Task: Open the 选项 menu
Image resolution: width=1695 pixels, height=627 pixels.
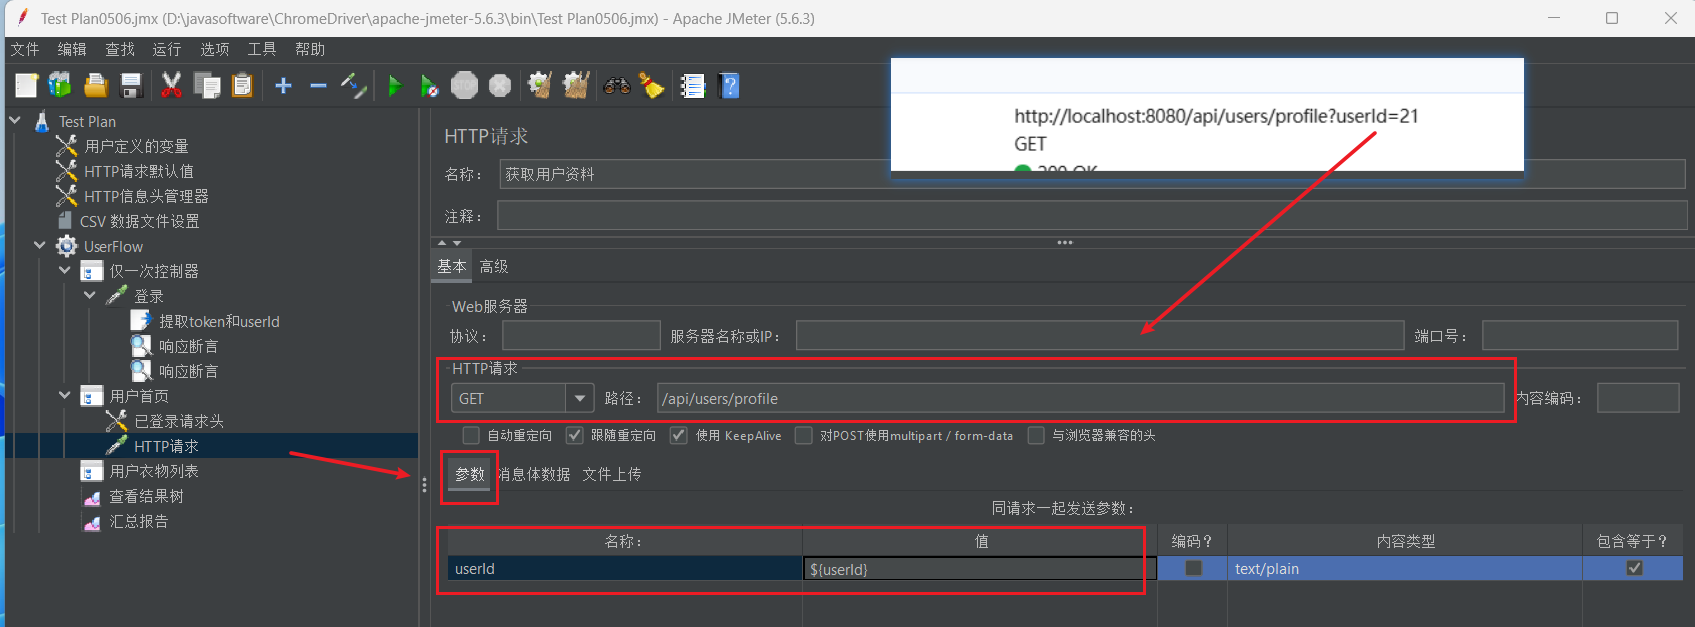Action: click(x=214, y=49)
